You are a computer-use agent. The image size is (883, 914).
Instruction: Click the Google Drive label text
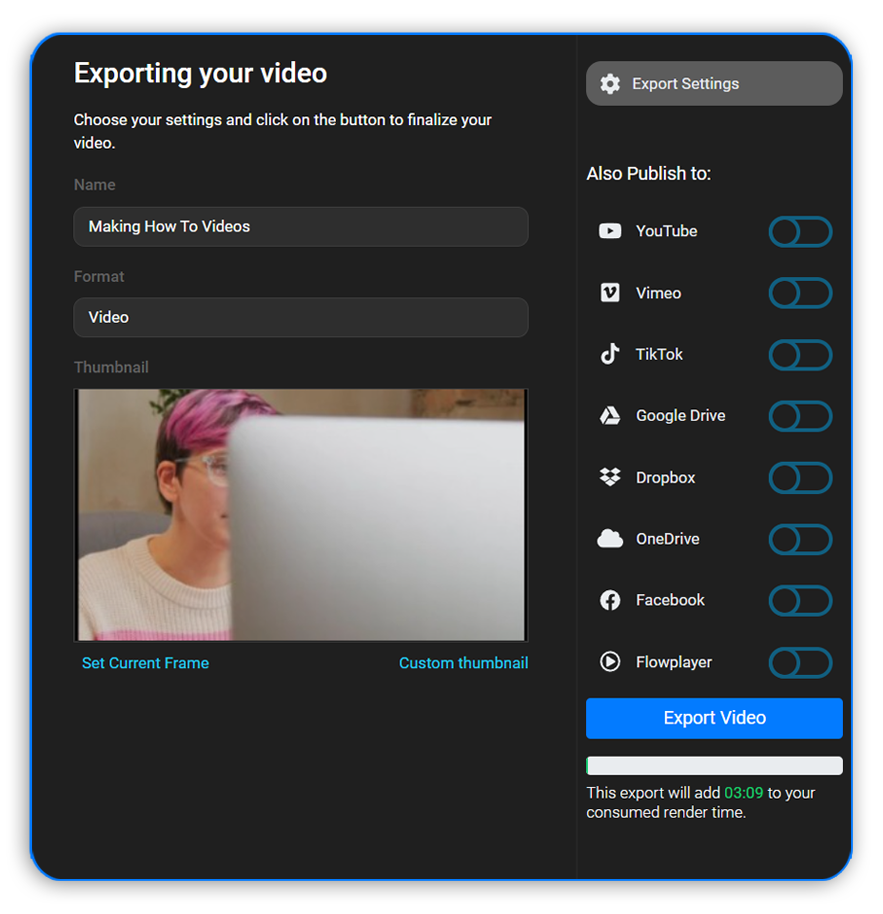coord(680,416)
